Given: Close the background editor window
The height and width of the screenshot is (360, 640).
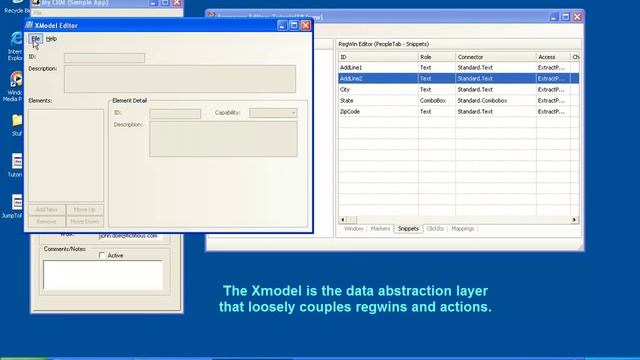Looking at the screenshot, I should (x=578, y=17).
